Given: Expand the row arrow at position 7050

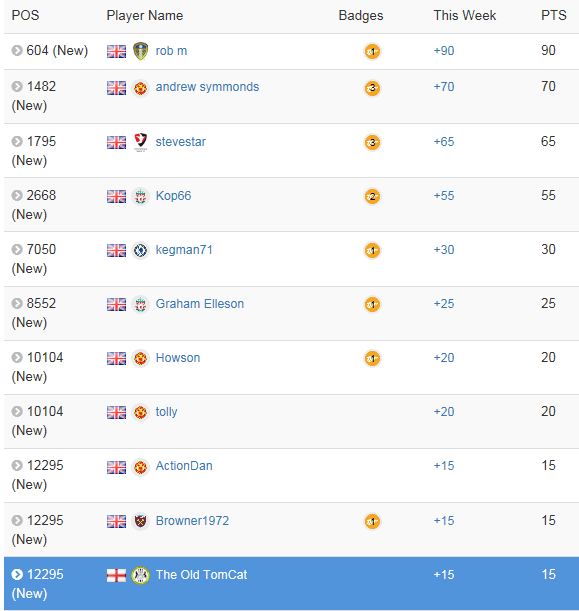Looking at the screenshot, I should [17, 249].
